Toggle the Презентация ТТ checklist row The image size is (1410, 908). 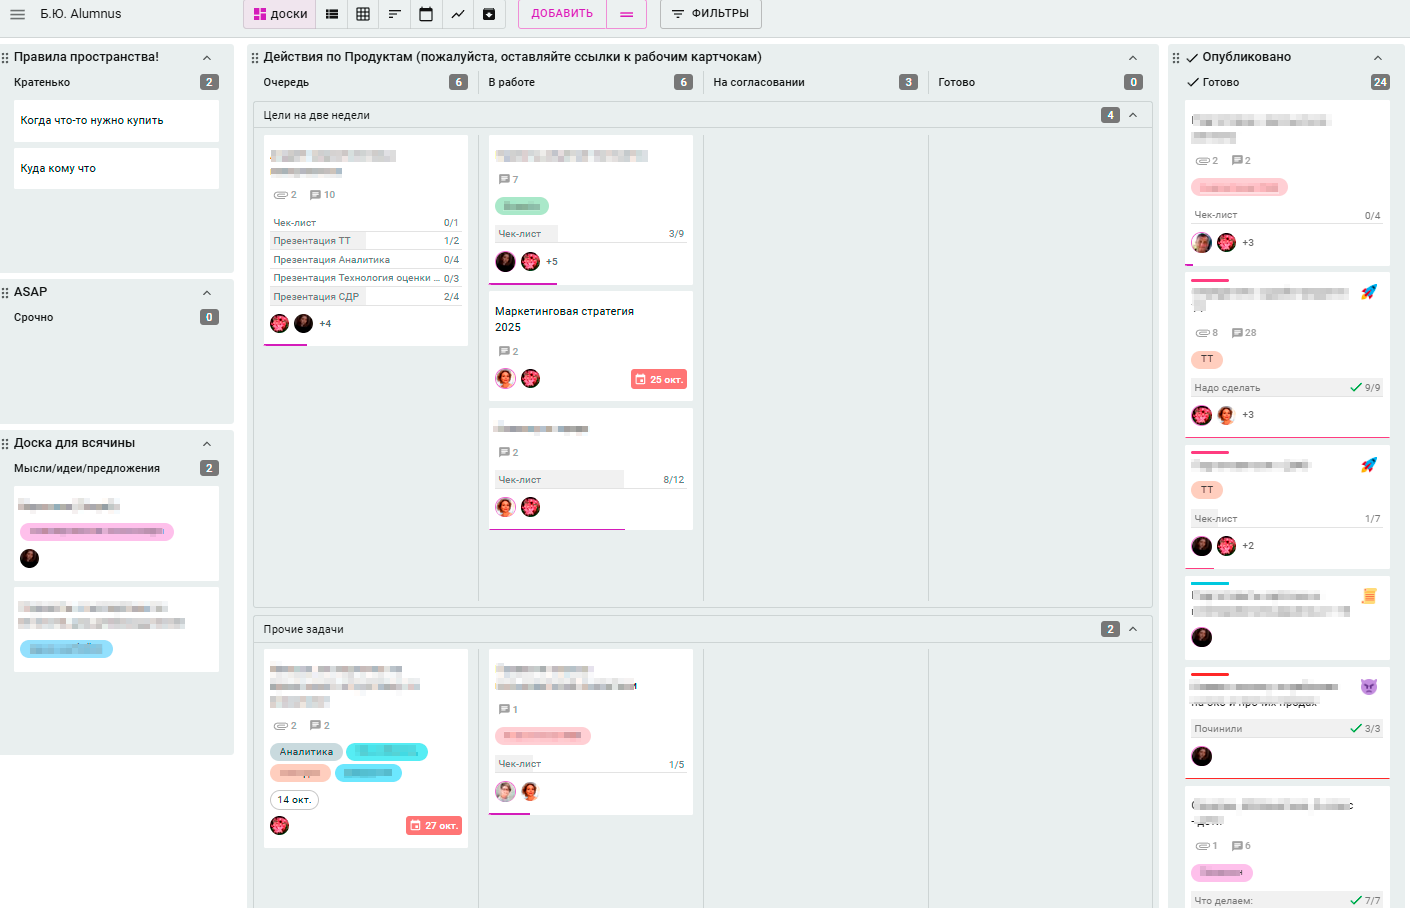[x=366, y=241]
